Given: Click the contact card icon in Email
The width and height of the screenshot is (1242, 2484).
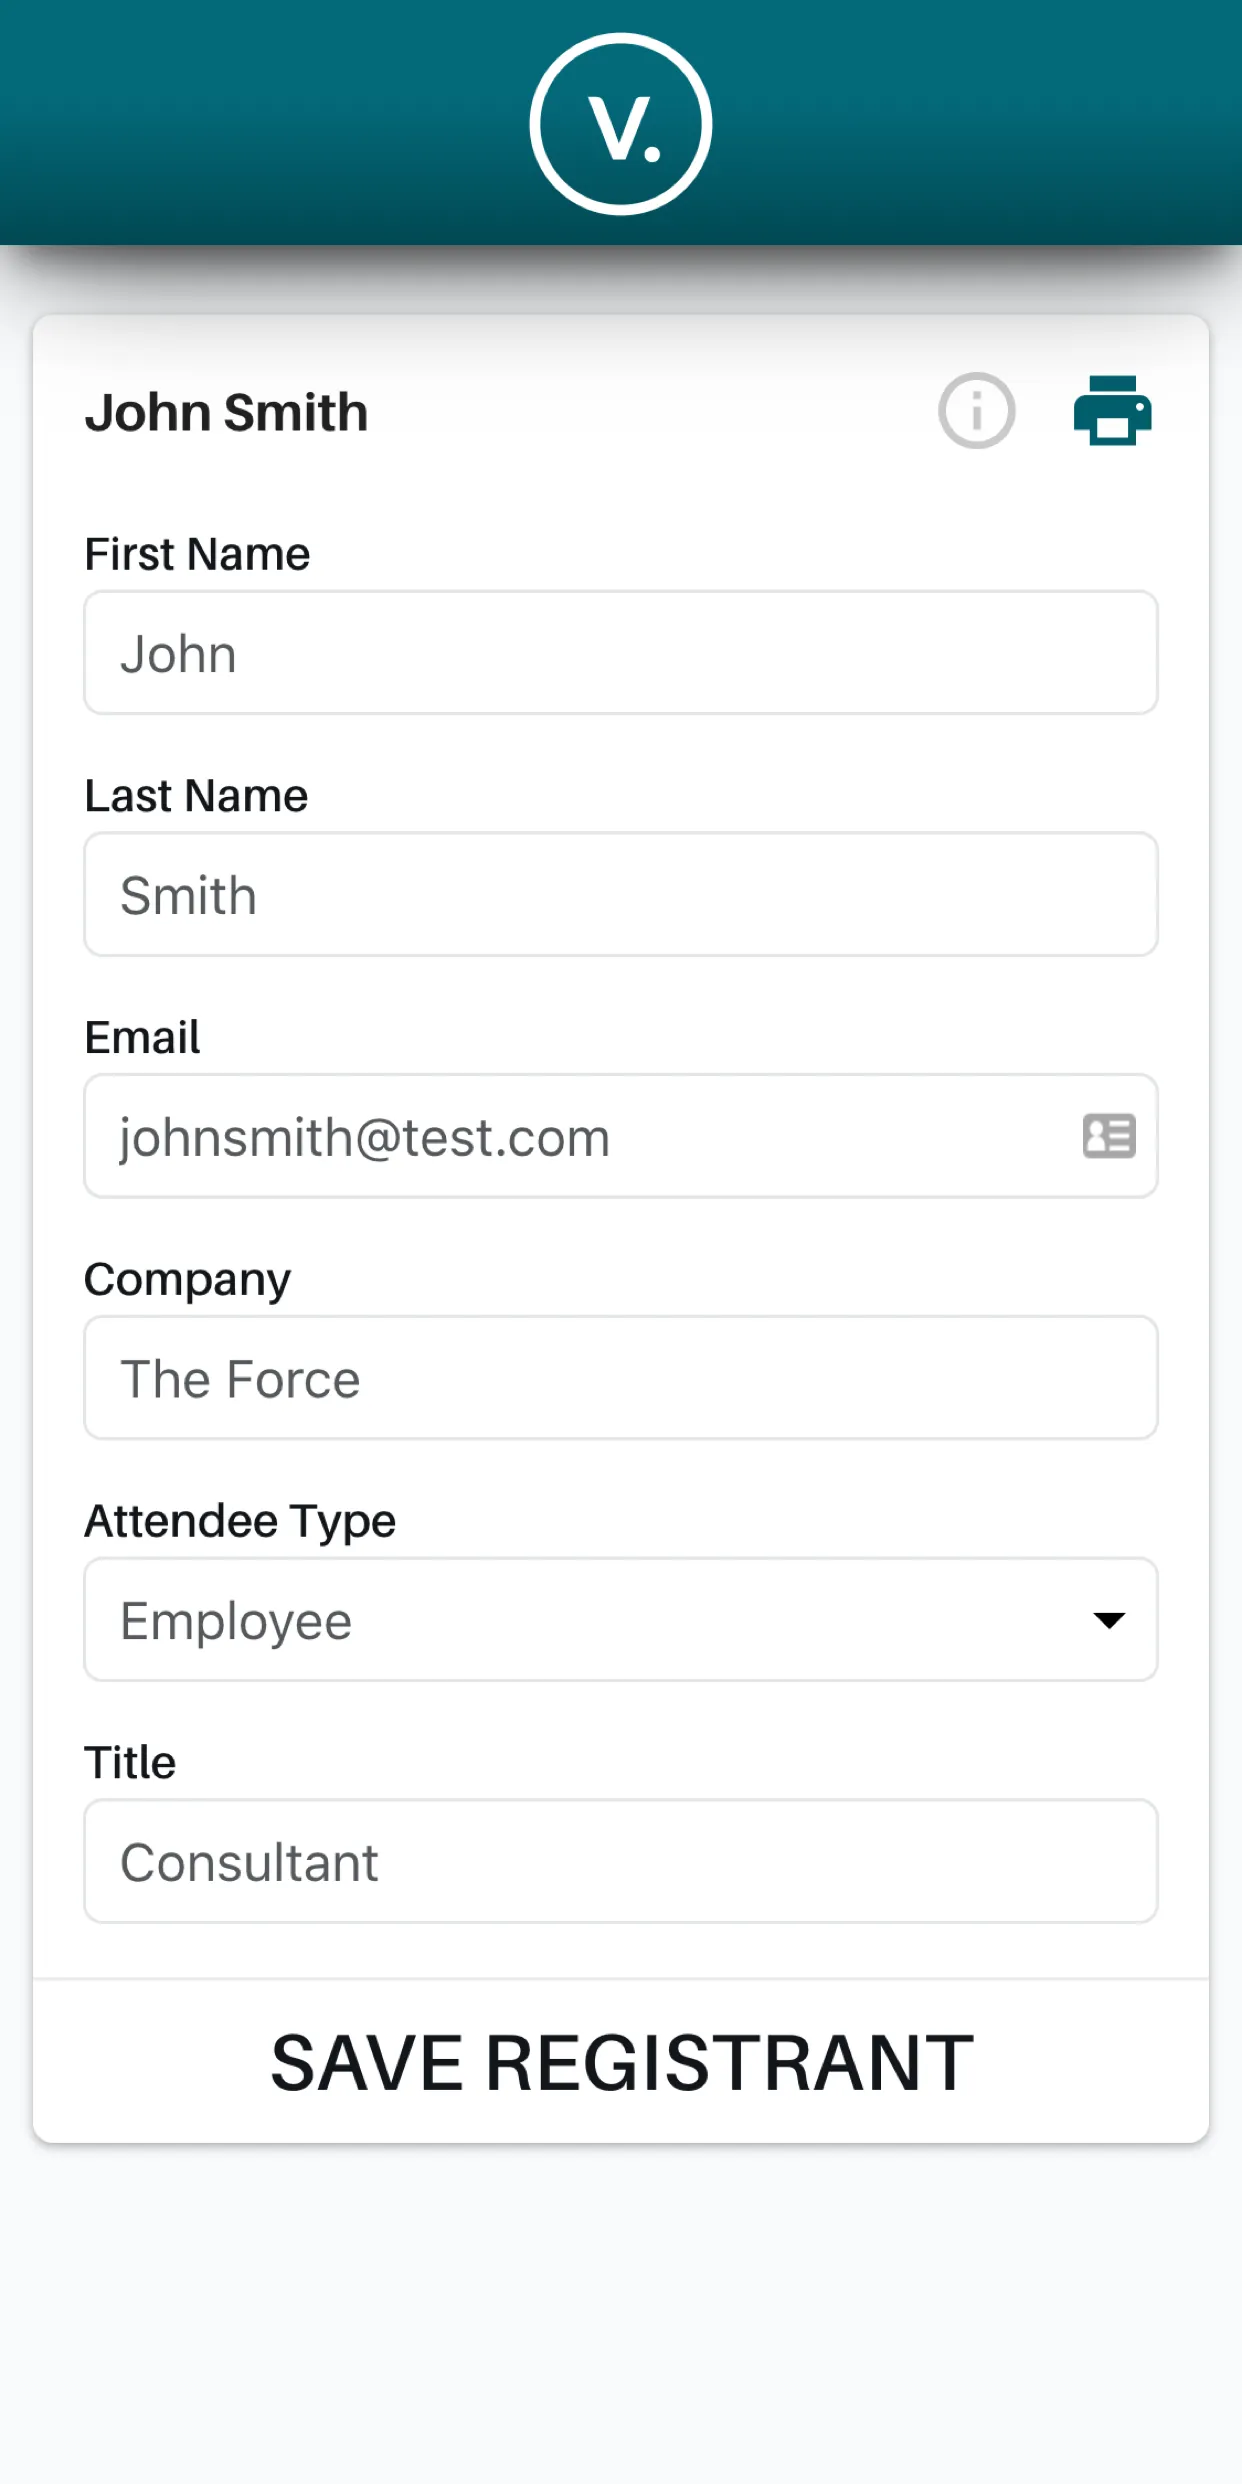Looking at the screenshot, I should (1109, 1136).
